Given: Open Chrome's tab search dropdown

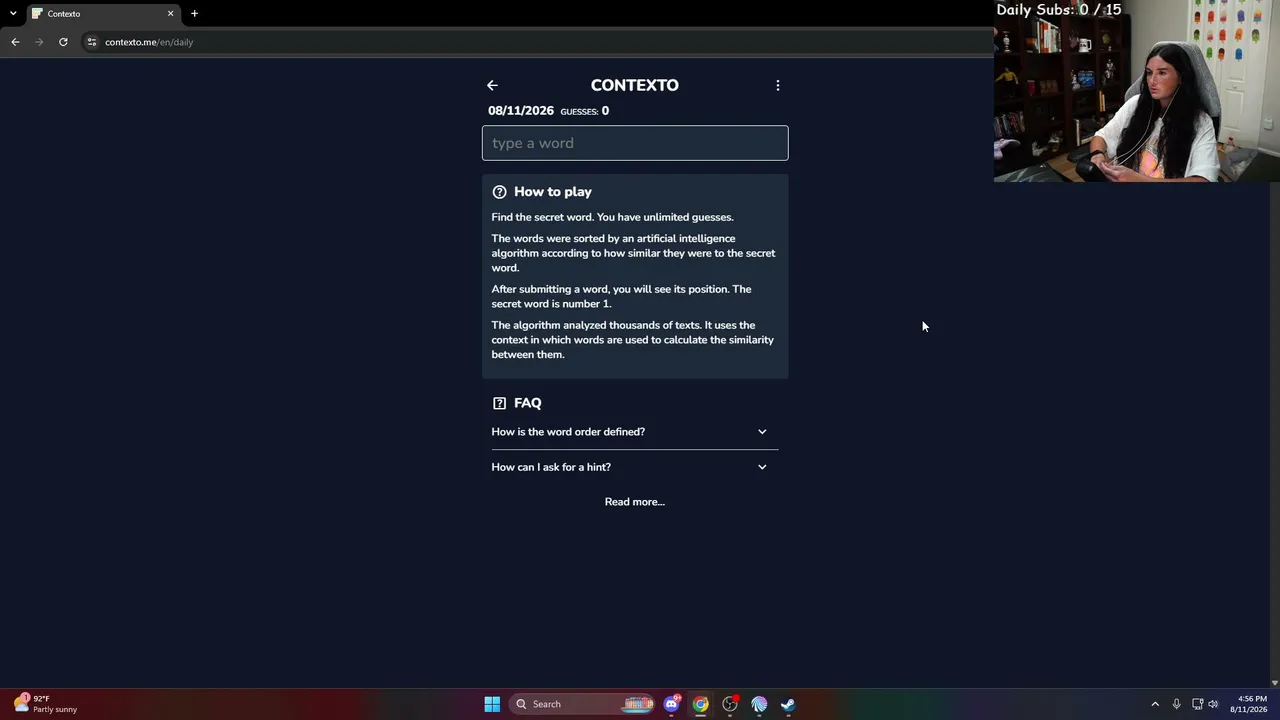Looking at the screenshot, I should [12, 14].
